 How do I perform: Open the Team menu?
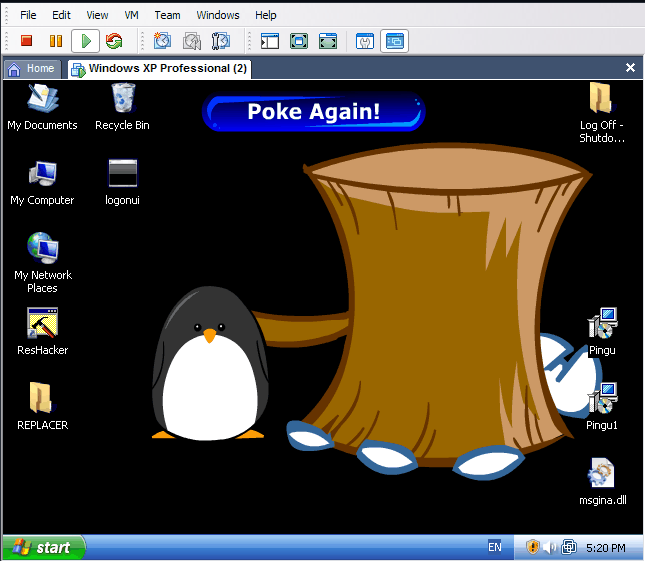(167, 15)
